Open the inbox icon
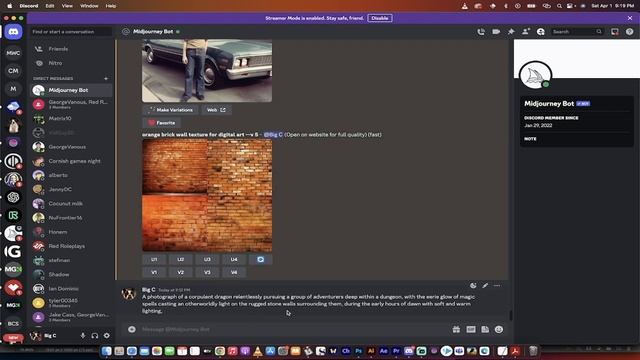Image resolution: width=640 pixels, height=360 pixels. pos(615,31)
